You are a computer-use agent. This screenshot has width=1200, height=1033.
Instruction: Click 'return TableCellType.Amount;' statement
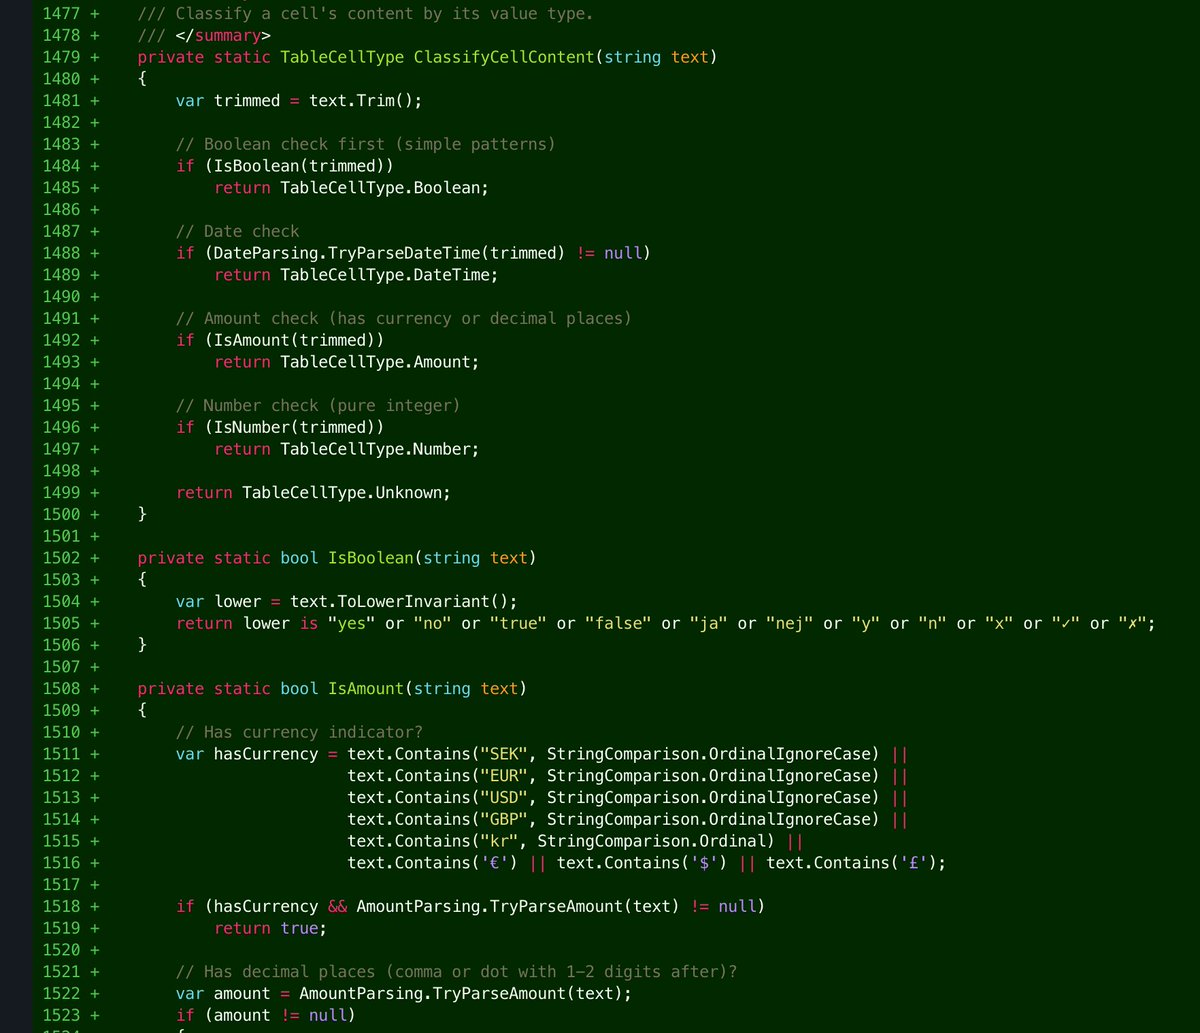[x=347, y=362]
